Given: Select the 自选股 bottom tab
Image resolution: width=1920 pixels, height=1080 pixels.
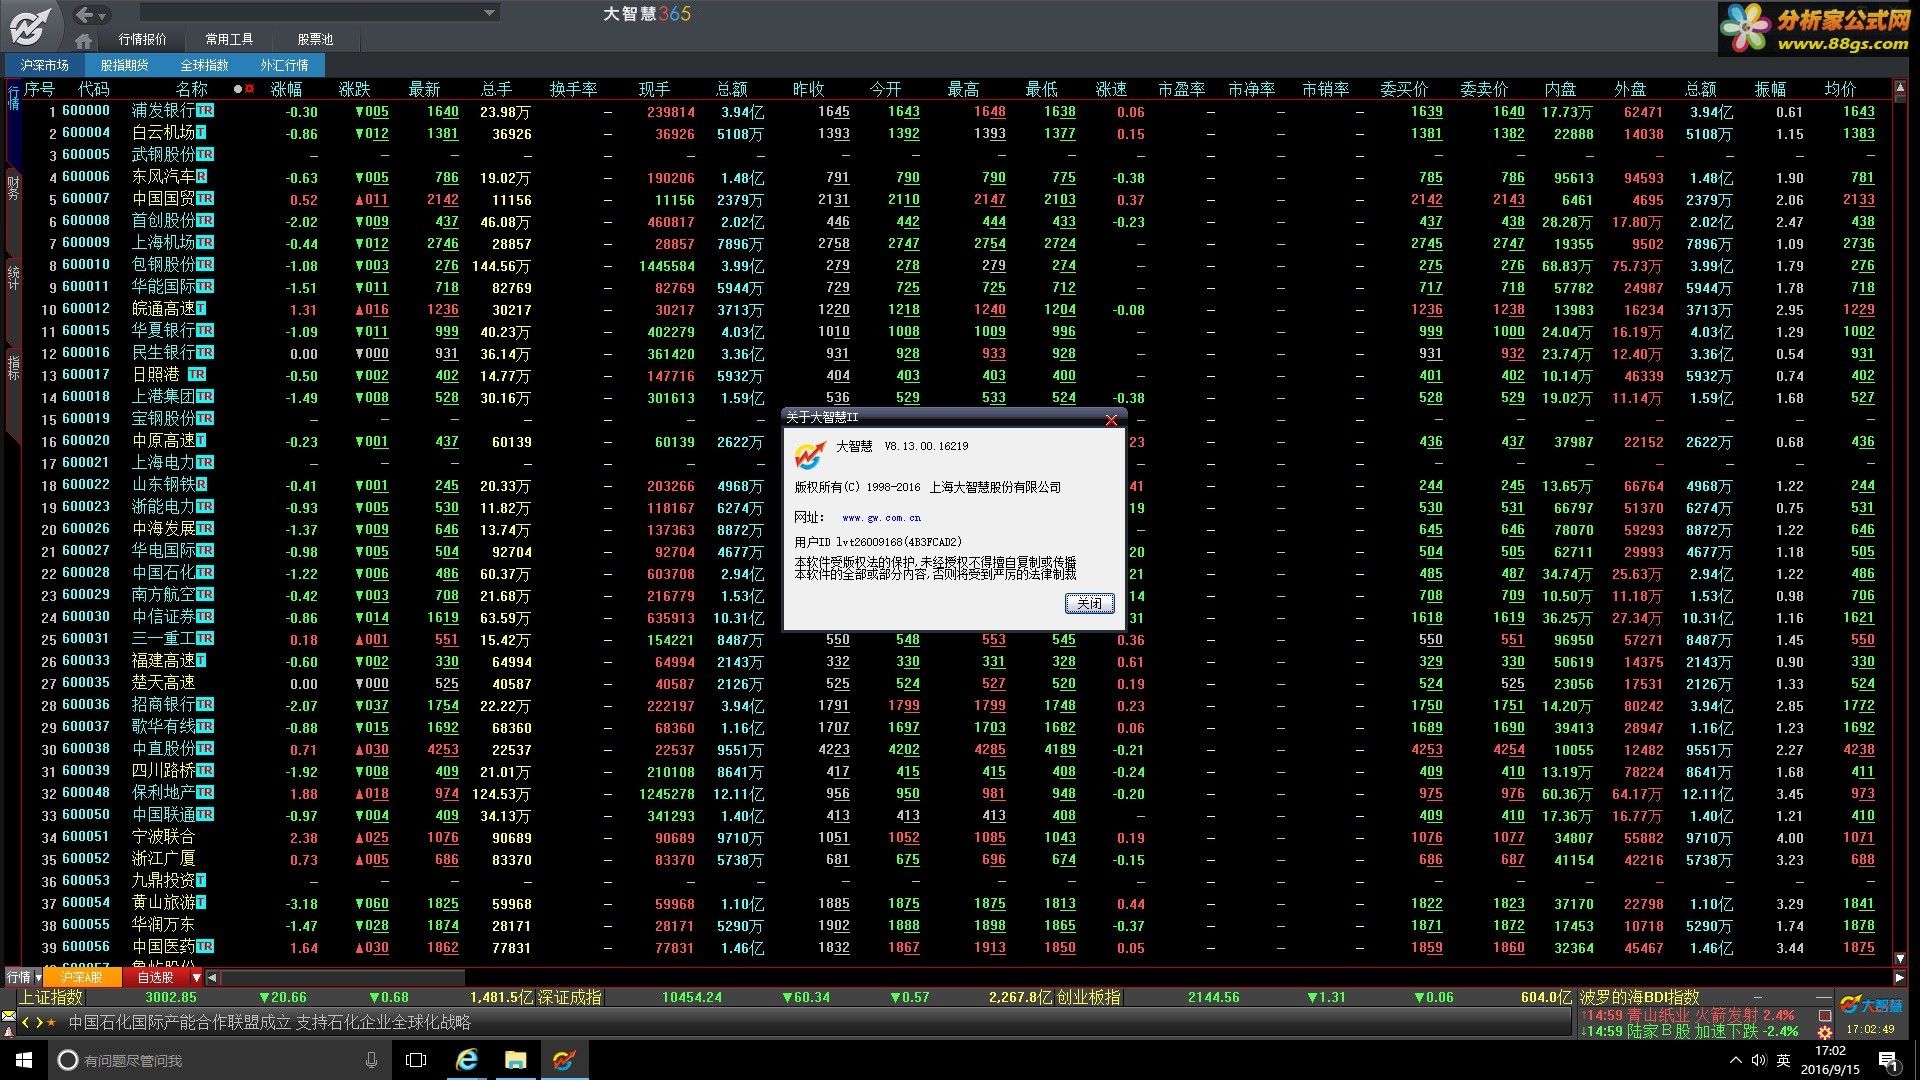Looking at the screenshot, I should (x=155, y=977).
